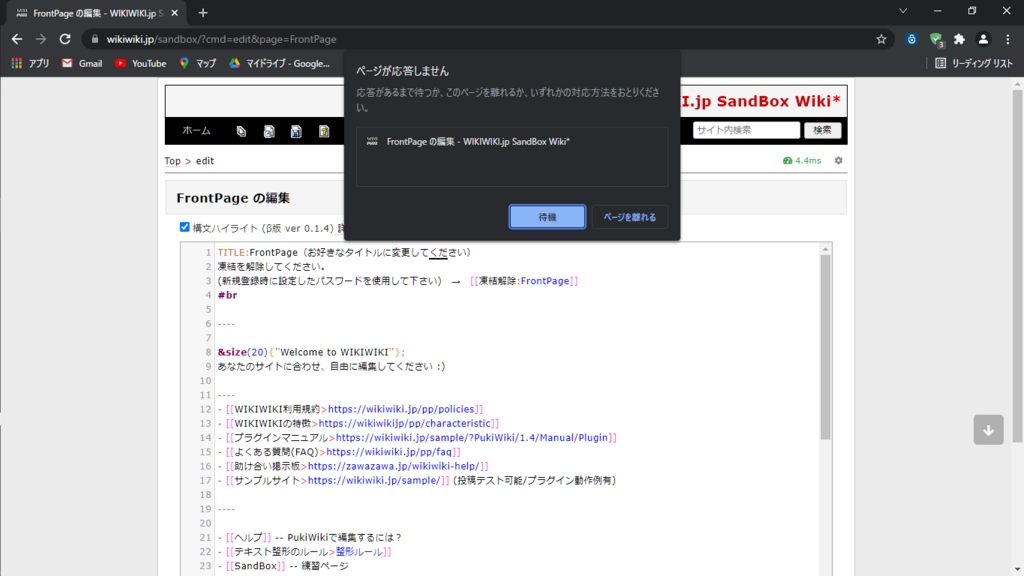Screen dimensions: 1024x576
Task: Open the Chrome three-dot menu
Action: 1007,39
